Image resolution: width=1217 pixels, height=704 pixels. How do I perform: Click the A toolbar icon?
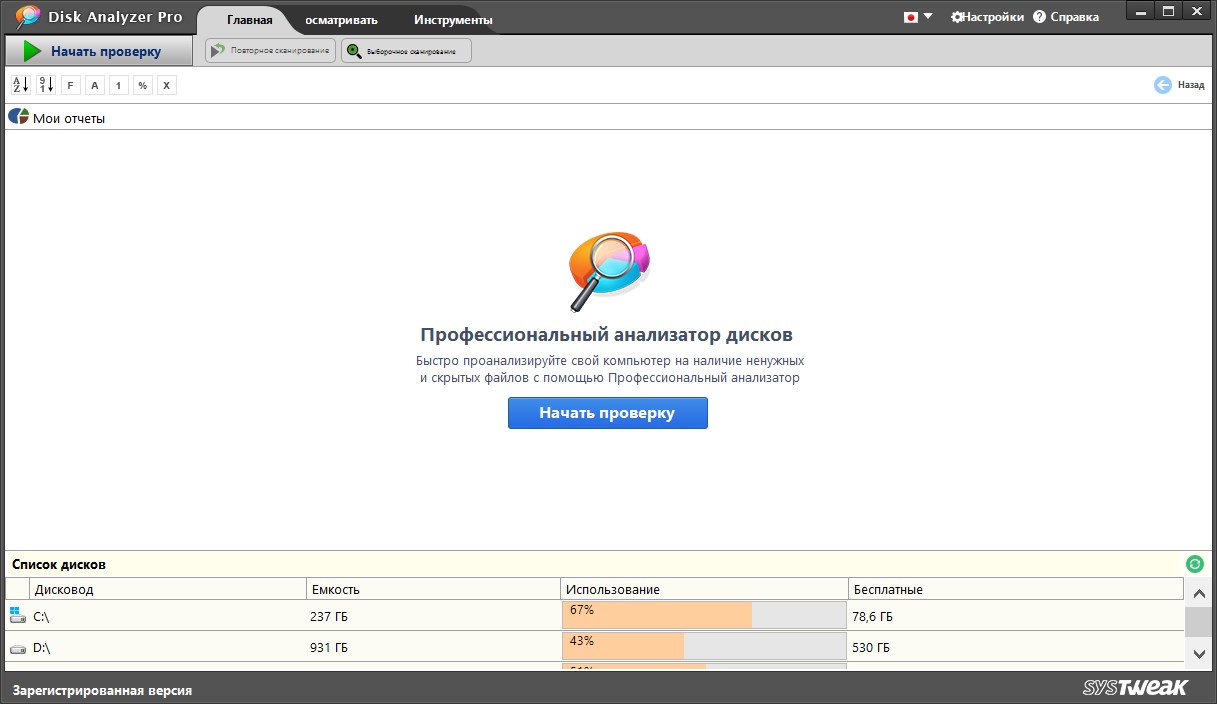(x=94, y=85)
